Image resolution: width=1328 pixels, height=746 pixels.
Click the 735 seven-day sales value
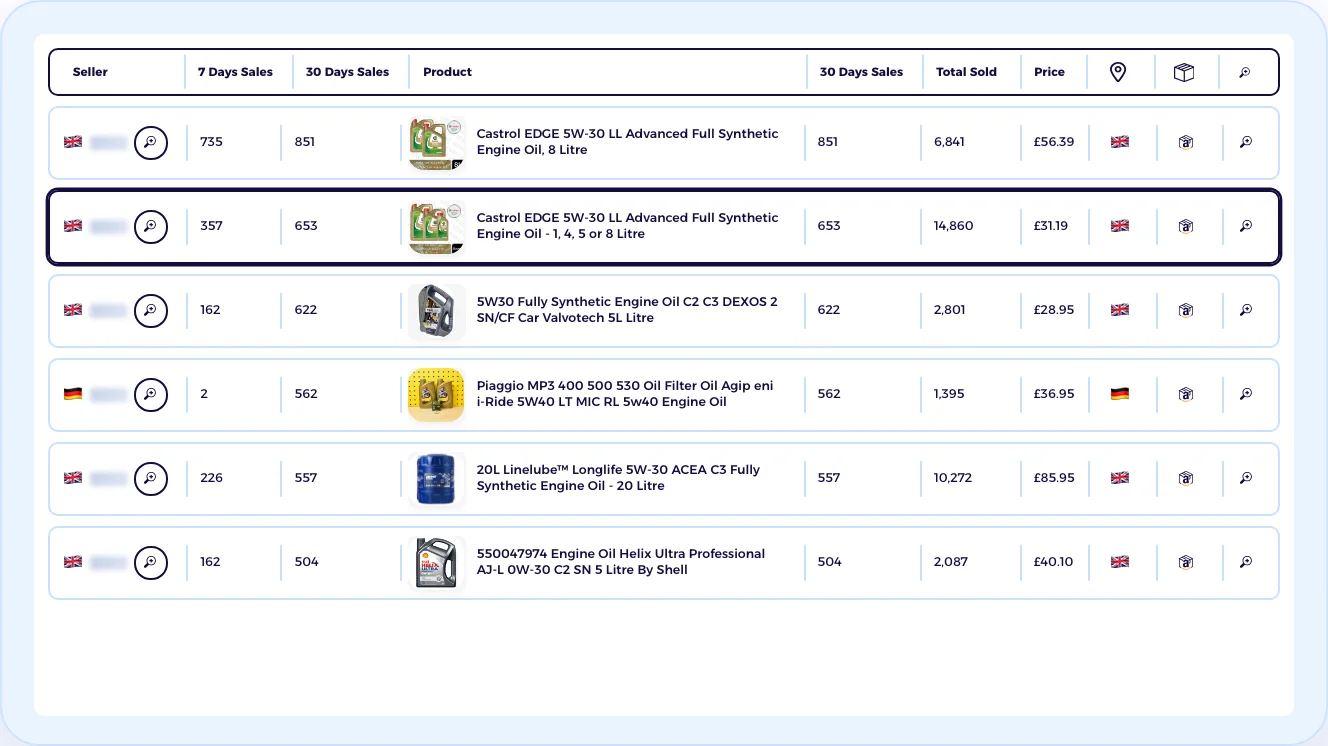click(x=211, y=142)
